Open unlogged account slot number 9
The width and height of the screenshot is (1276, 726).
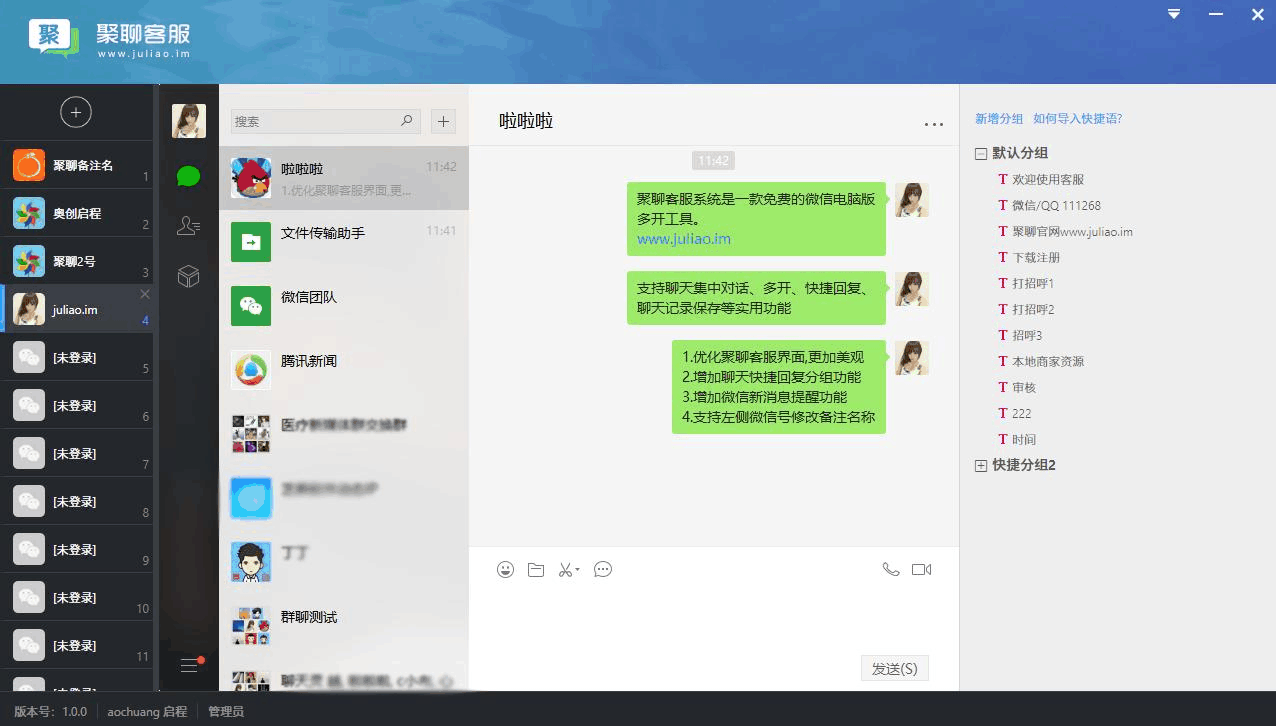click(x=77, y=549)
